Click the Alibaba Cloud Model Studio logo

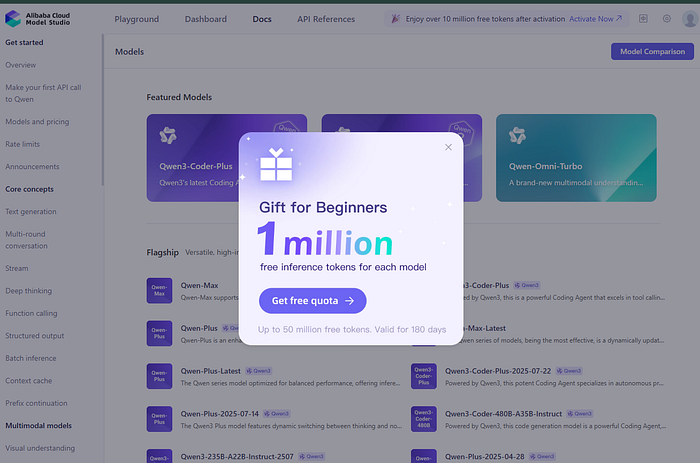pos(38,19)
